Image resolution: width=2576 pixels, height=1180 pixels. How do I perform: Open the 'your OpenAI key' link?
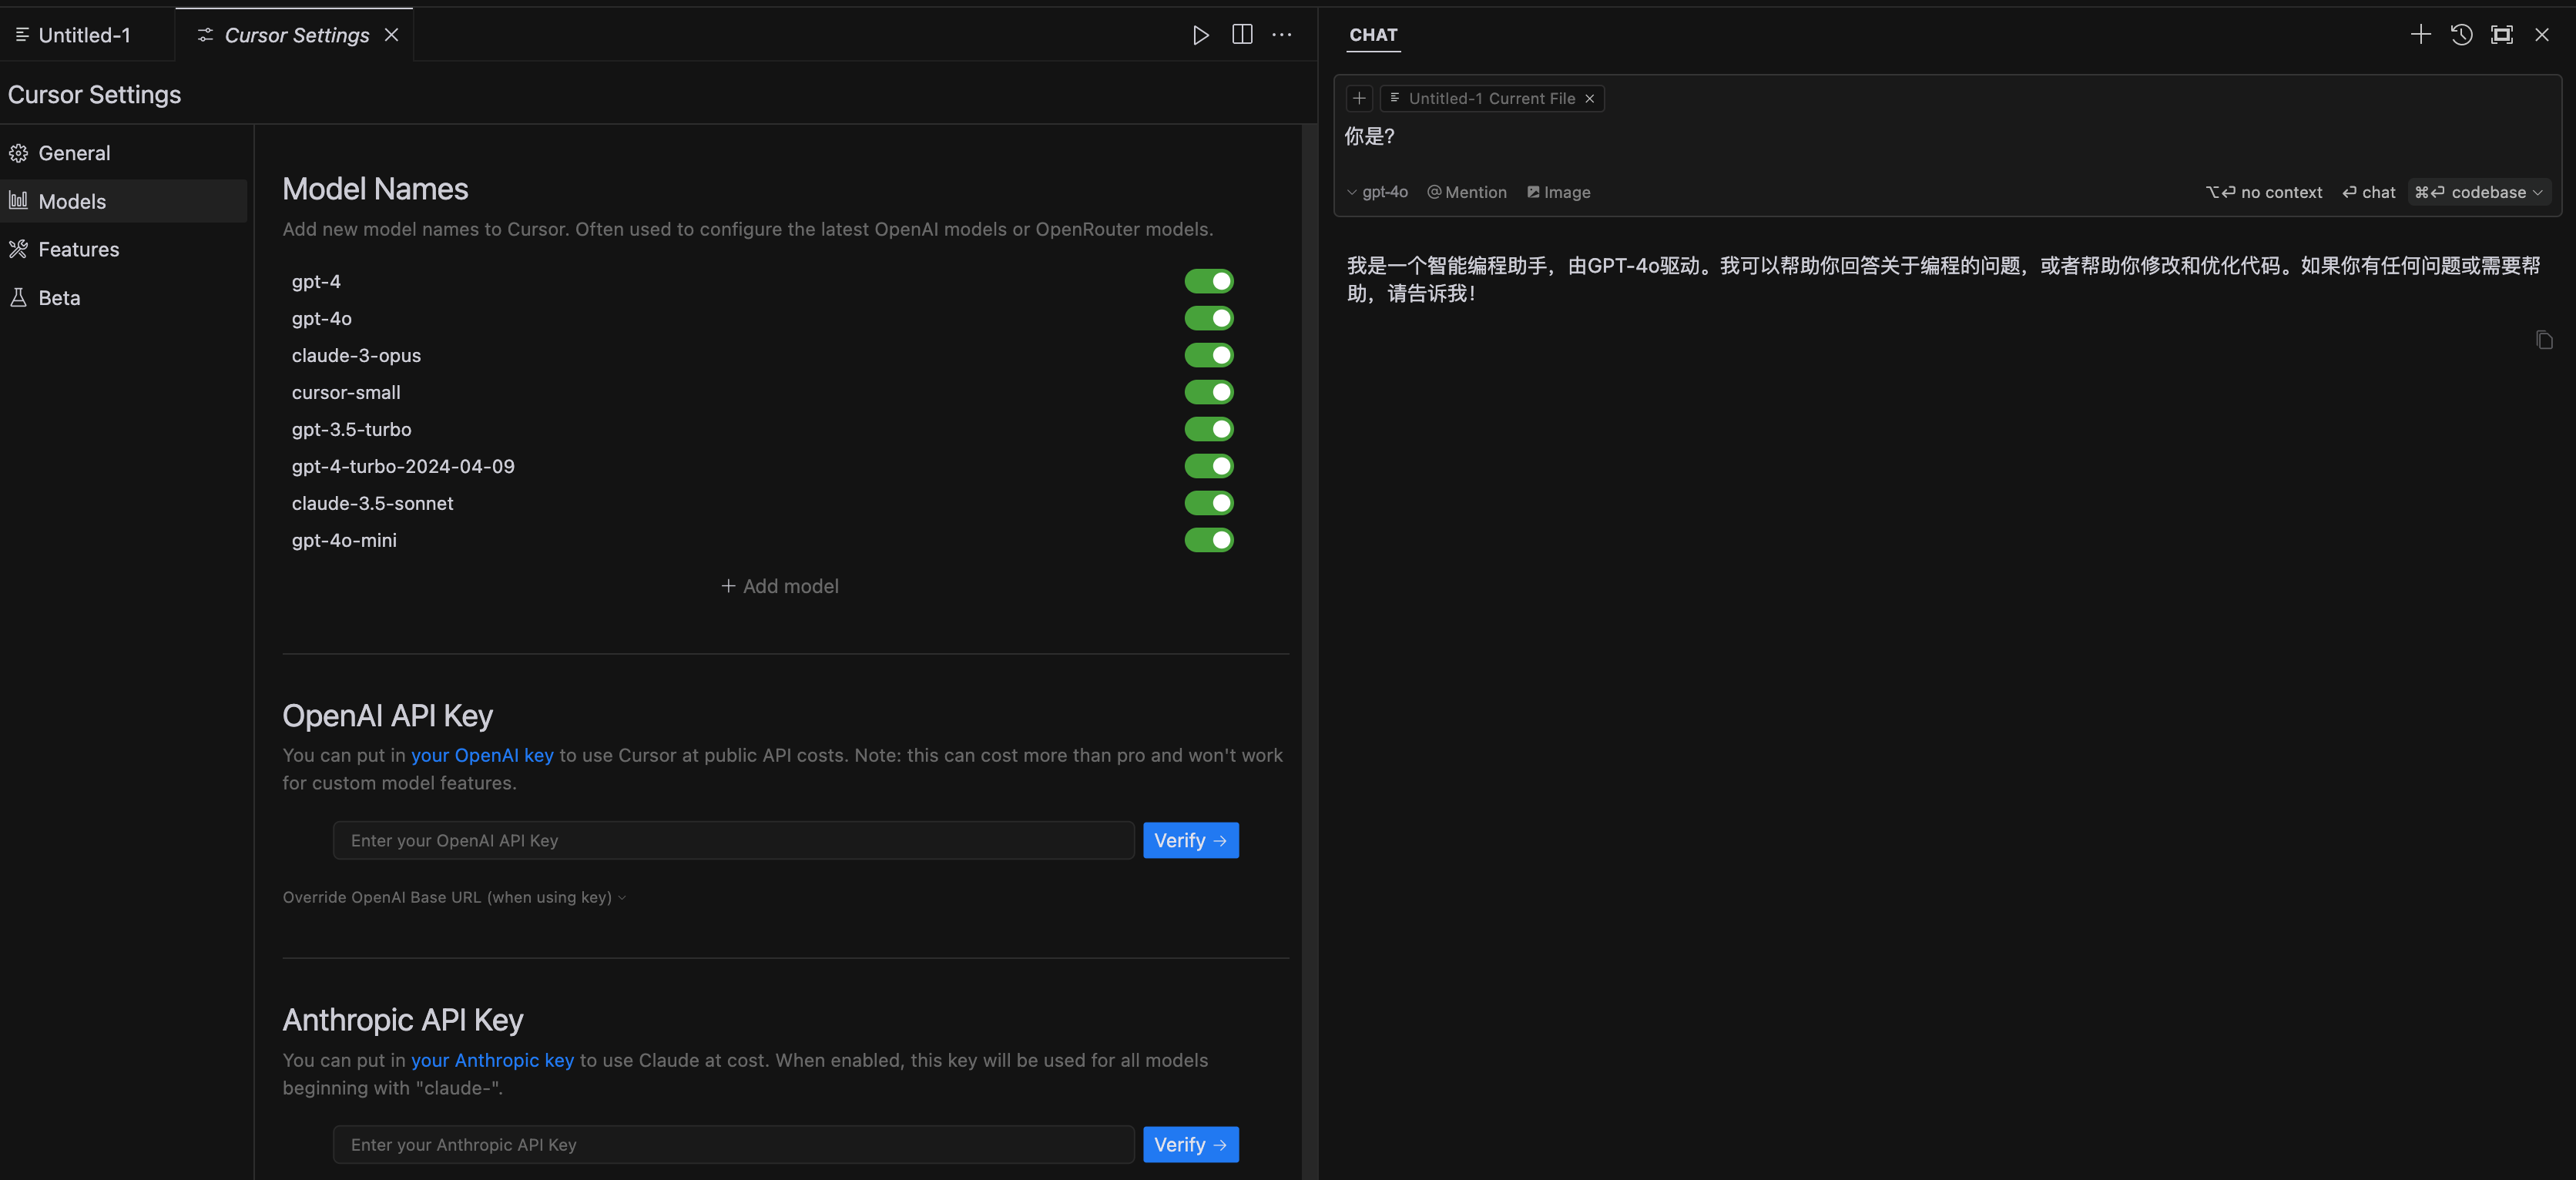click(482, 755)
